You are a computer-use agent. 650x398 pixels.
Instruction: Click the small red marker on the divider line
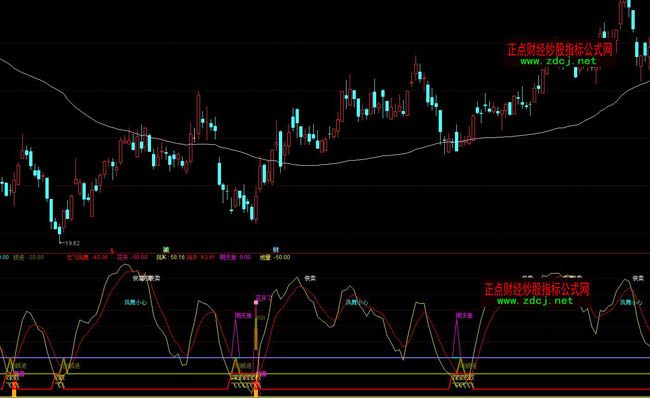point(112,251)
